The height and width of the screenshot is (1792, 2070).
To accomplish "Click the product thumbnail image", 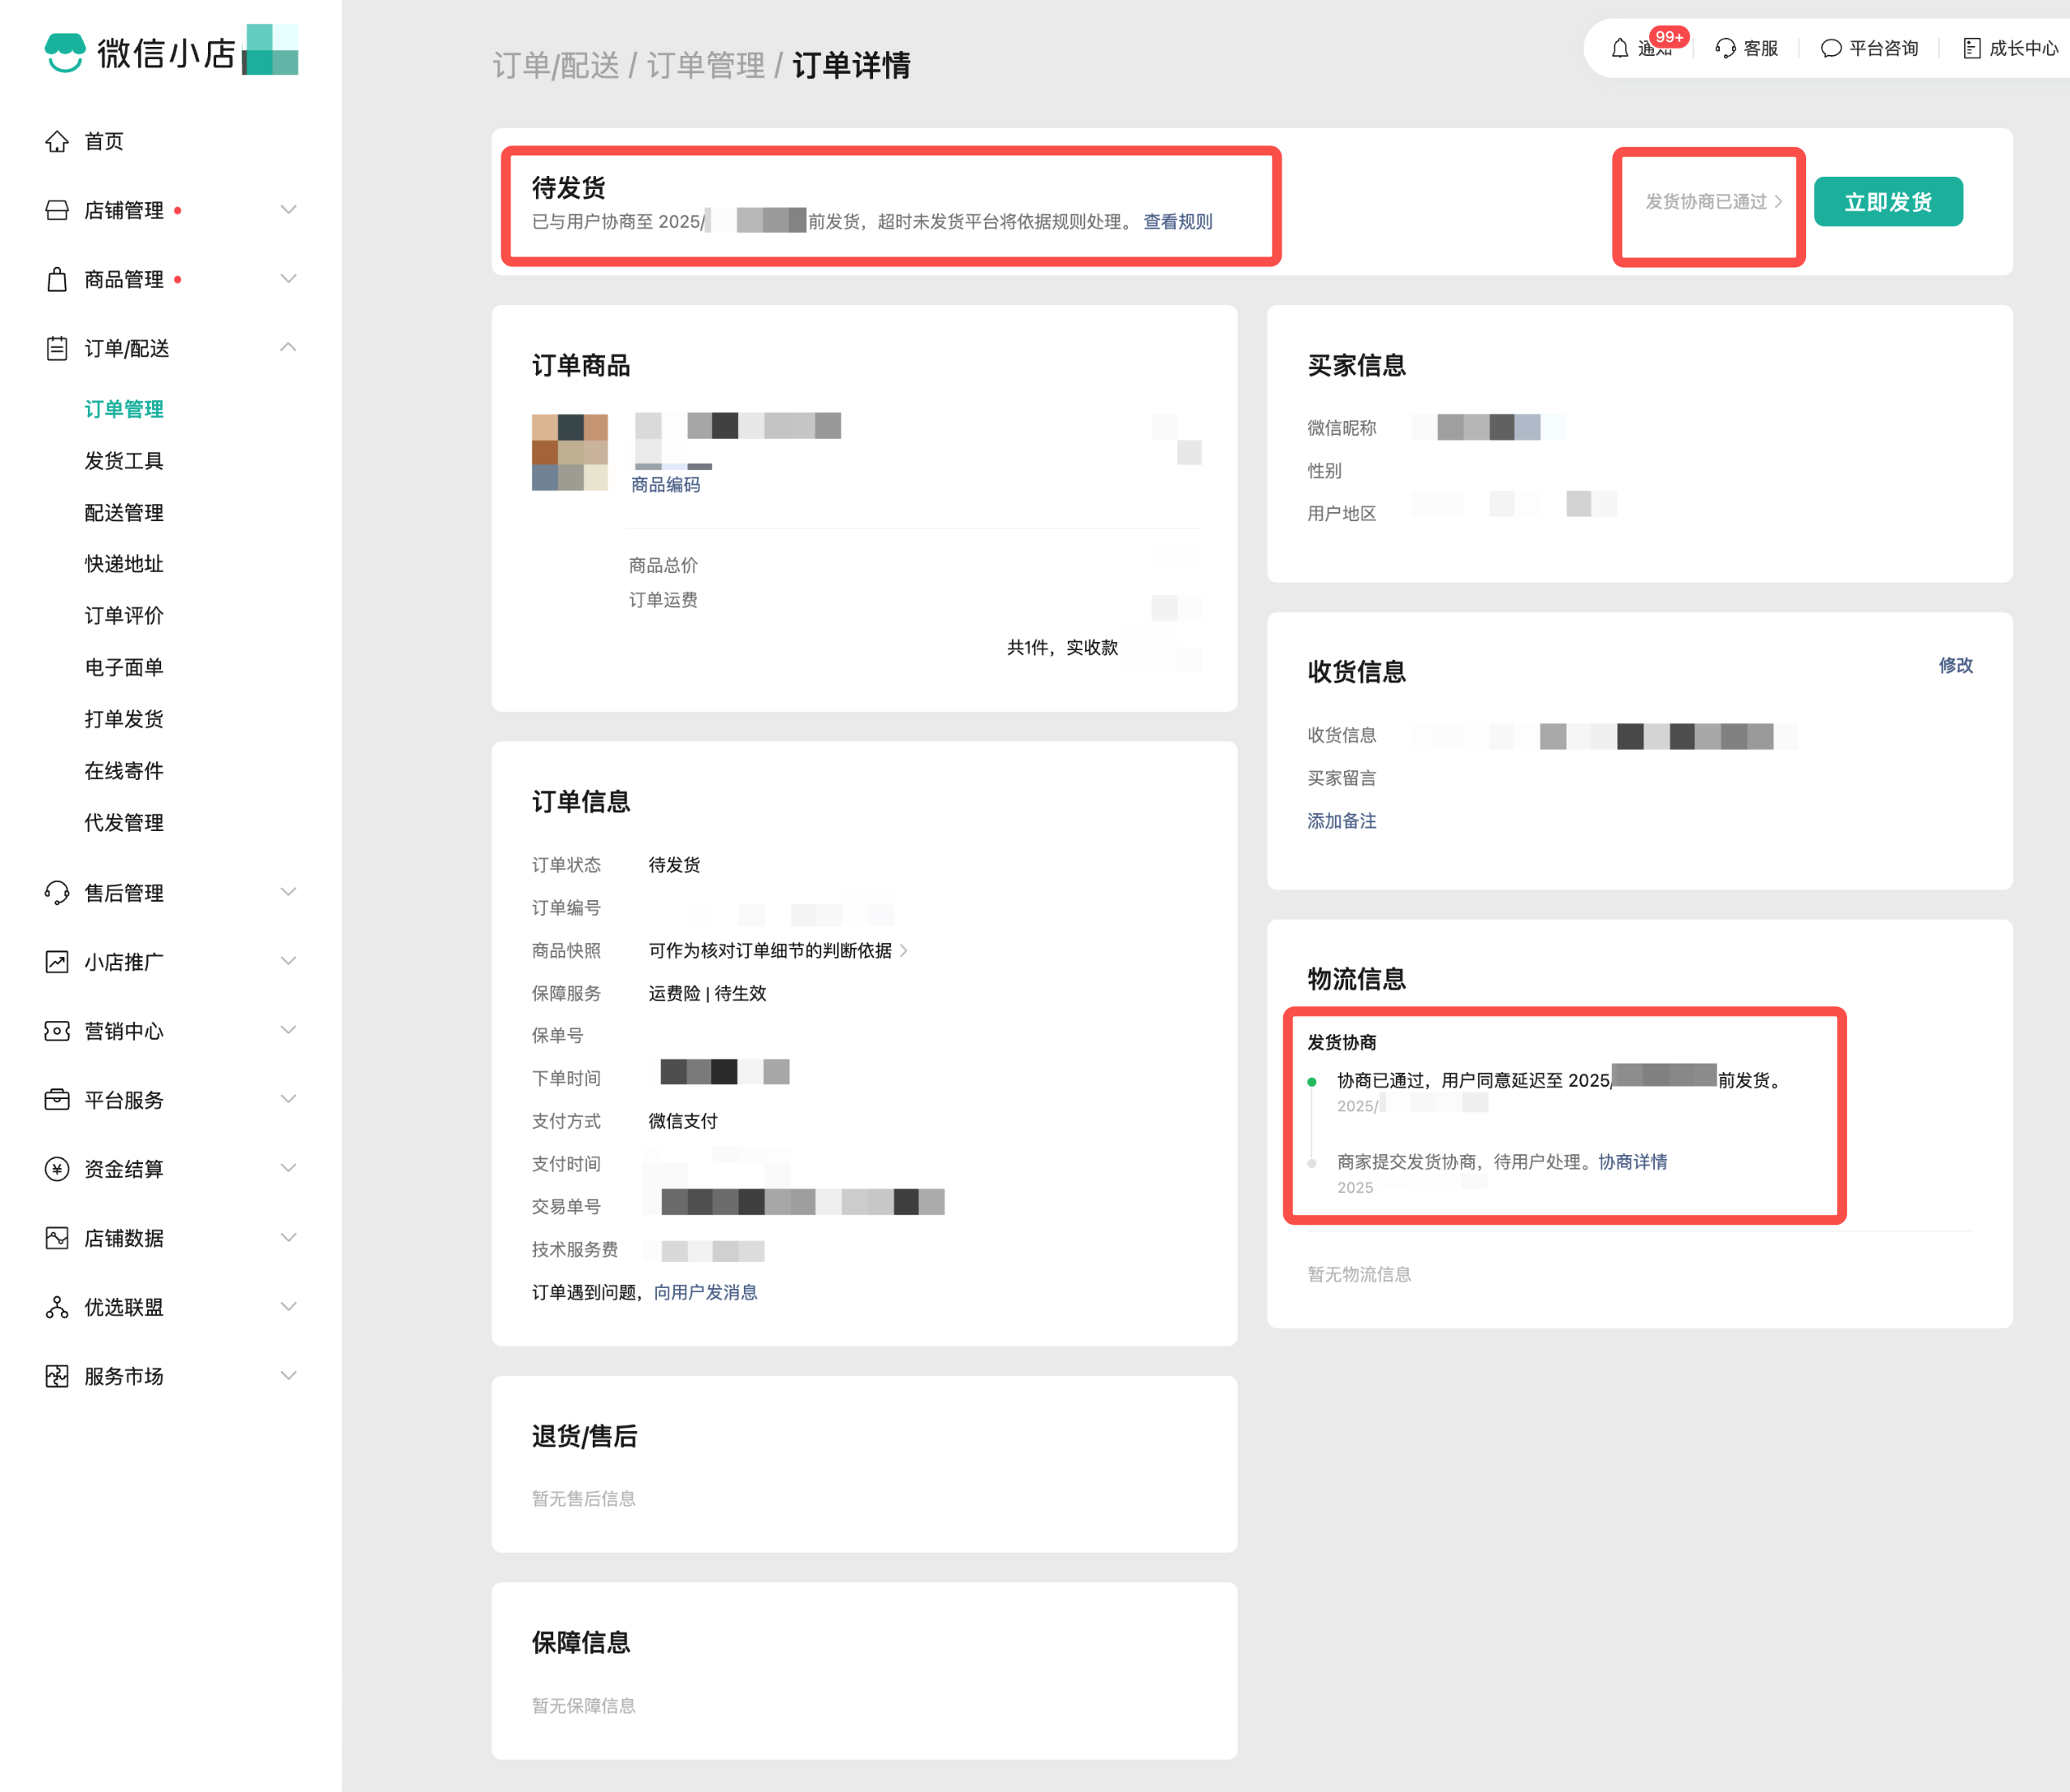I will [x=569, y=452].
